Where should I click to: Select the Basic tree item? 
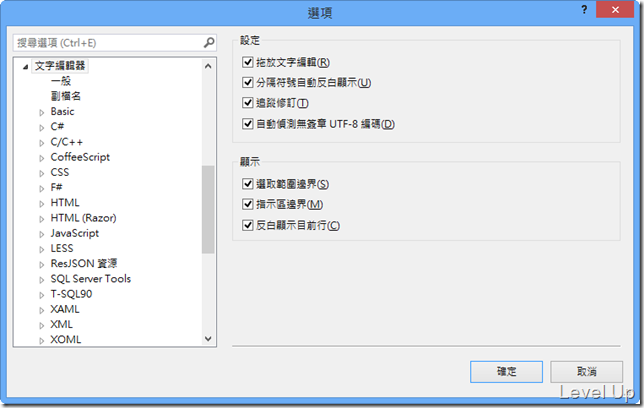click(x=62, y=111)
